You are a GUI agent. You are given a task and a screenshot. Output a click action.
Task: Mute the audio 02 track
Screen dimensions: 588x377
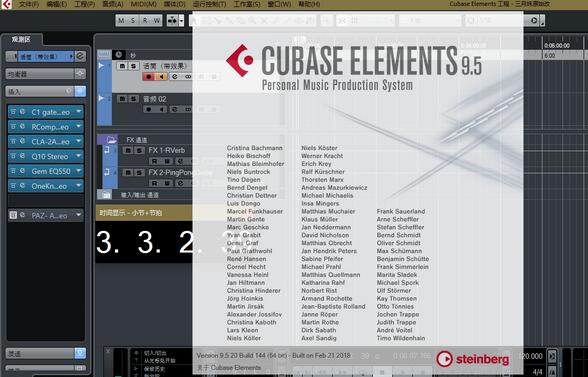point(122,99)
